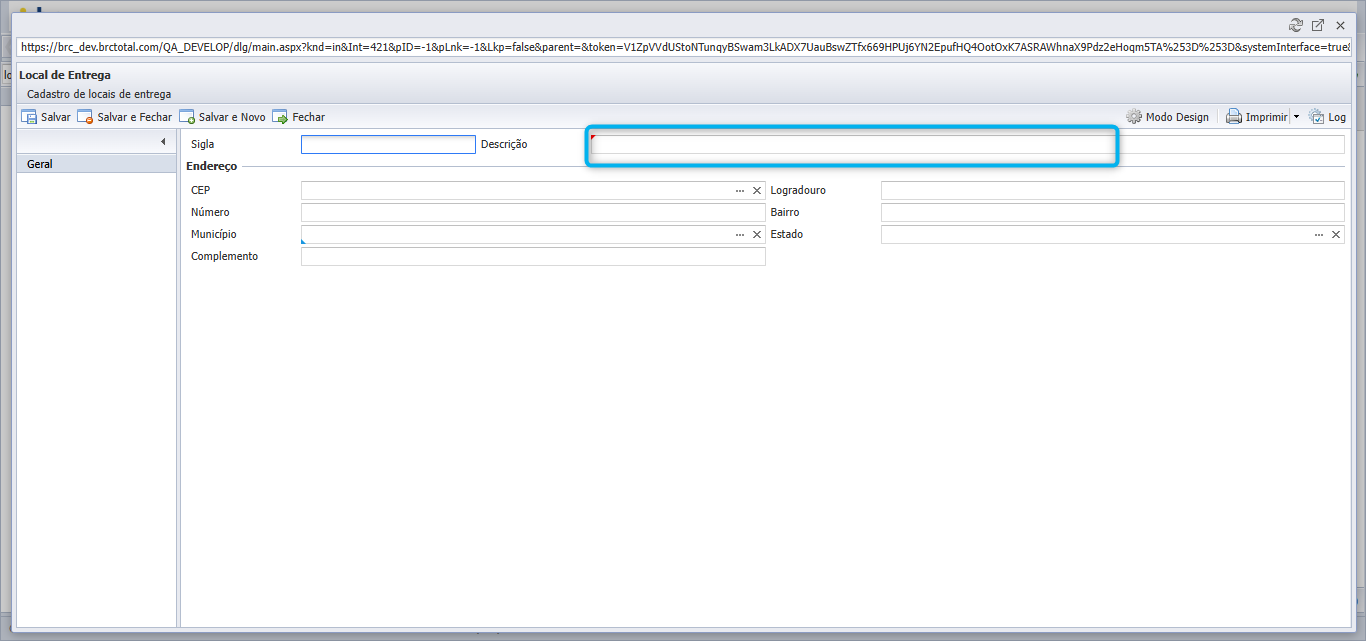Refresh the dialog using the reload icon

[x=1296, y=25]
